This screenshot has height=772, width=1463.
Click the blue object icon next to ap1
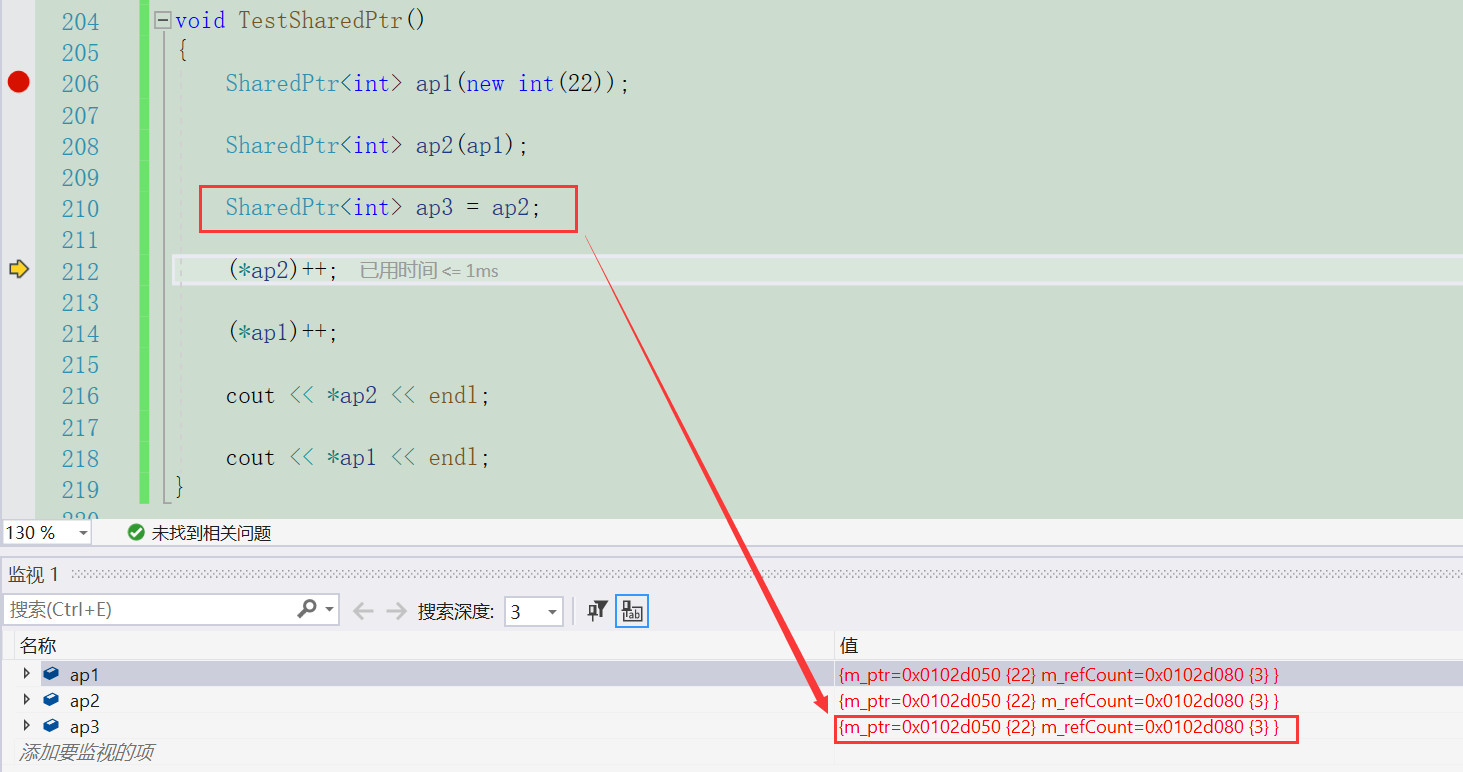[51, 674]
